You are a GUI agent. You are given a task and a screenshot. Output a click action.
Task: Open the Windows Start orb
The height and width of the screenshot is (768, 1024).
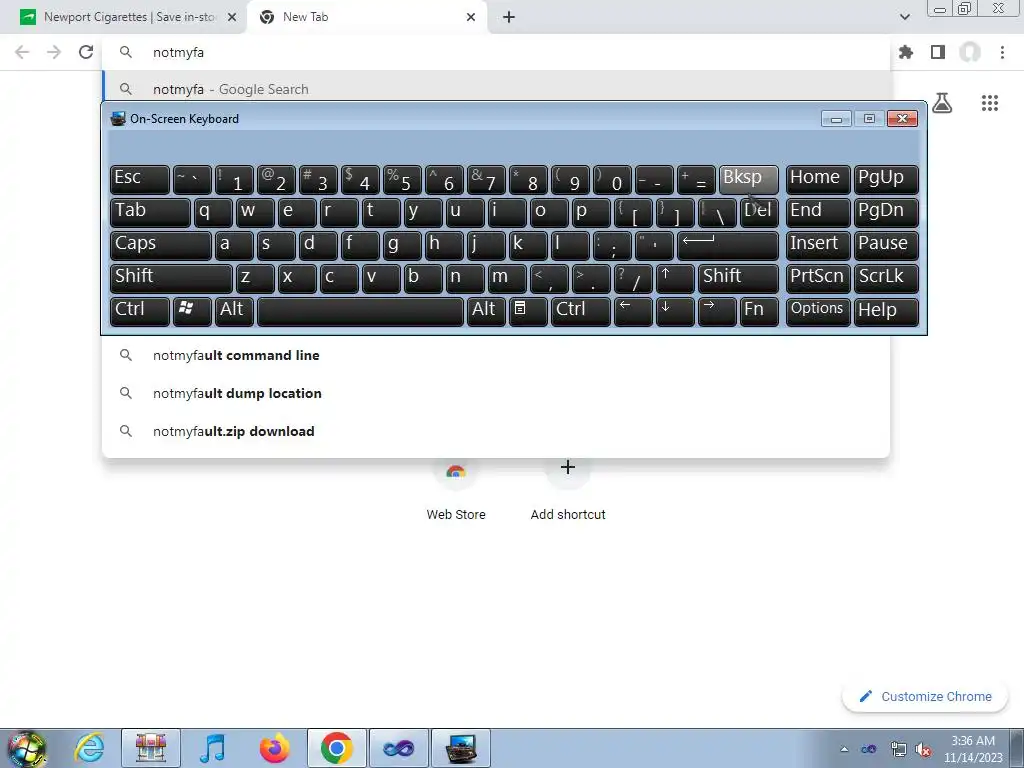click(26, 748)
